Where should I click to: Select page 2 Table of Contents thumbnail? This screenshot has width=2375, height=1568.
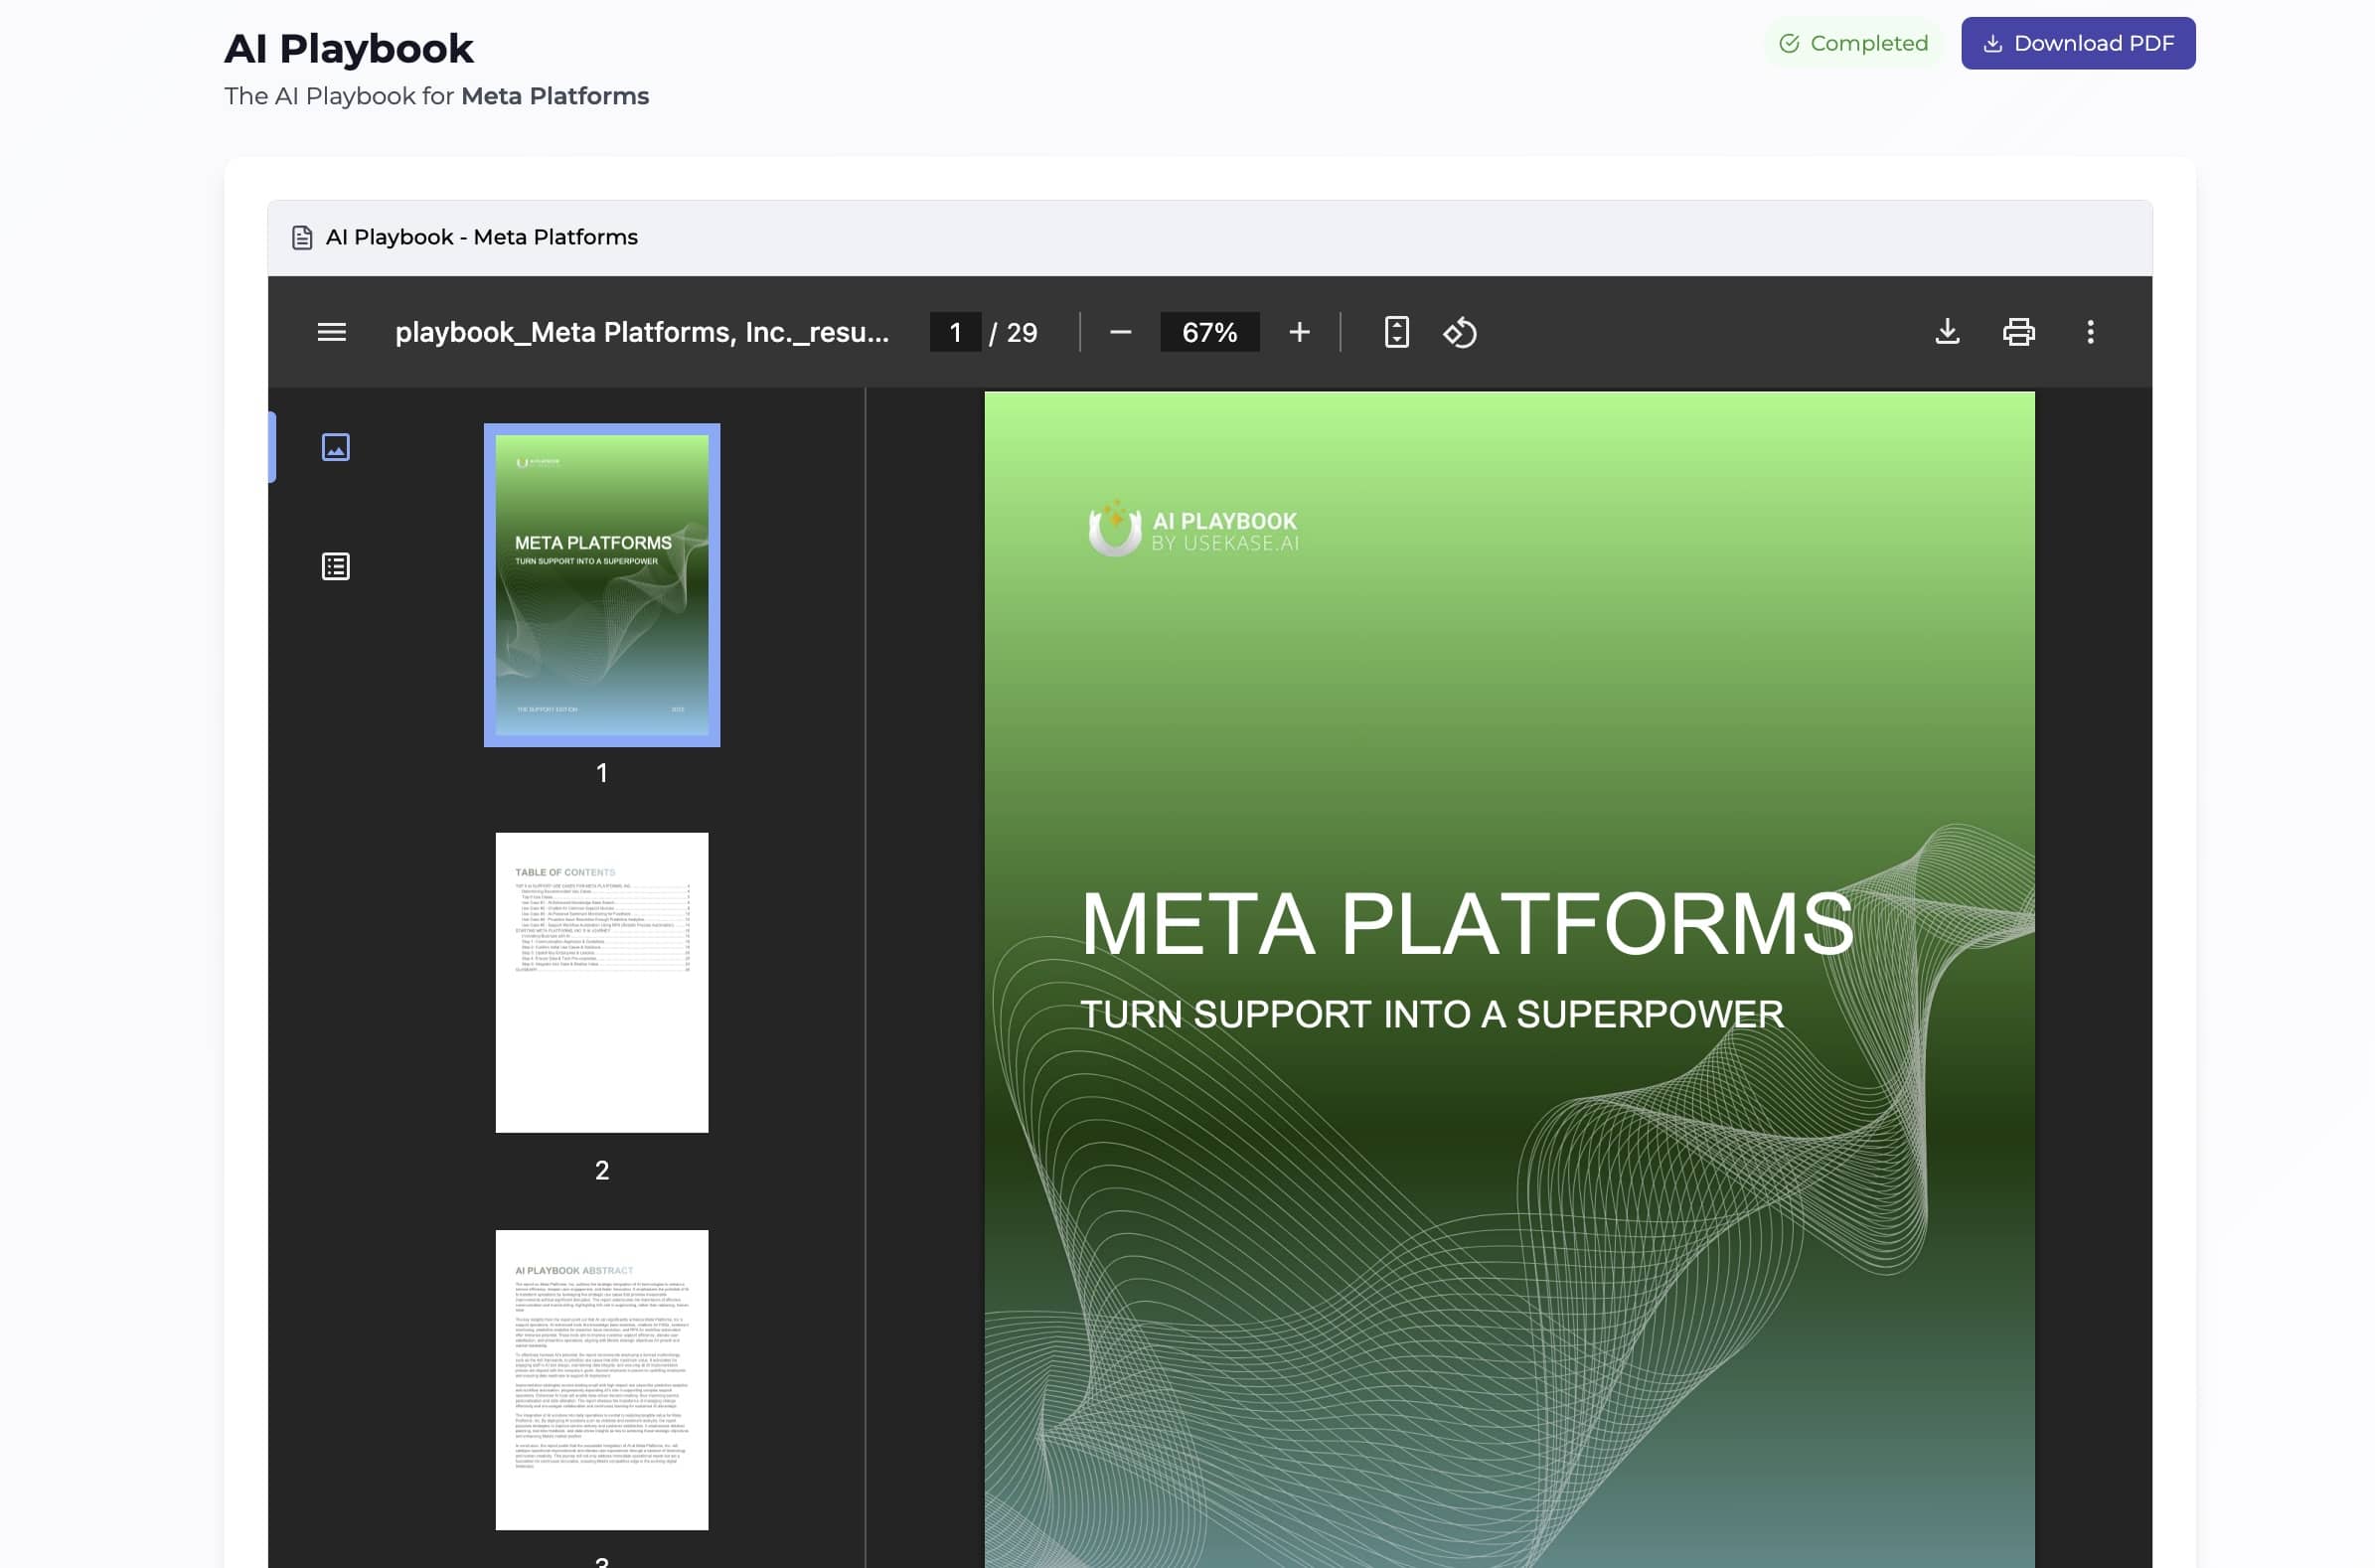coord(602,982)
